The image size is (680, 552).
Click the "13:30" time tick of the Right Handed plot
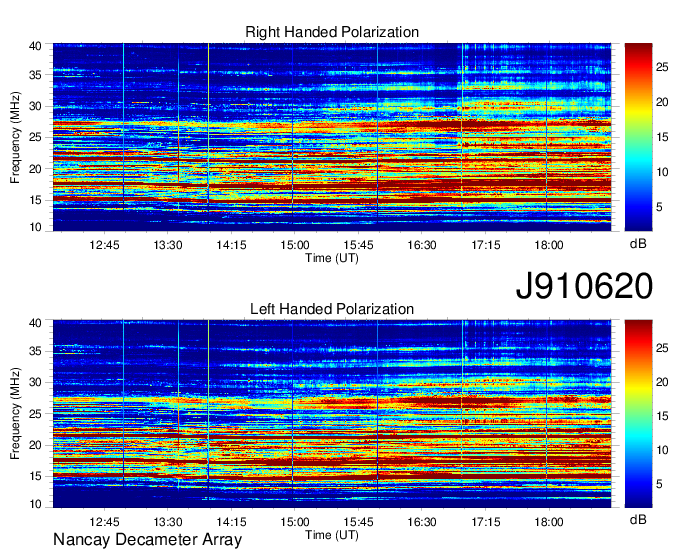click(x=168, y=245)
